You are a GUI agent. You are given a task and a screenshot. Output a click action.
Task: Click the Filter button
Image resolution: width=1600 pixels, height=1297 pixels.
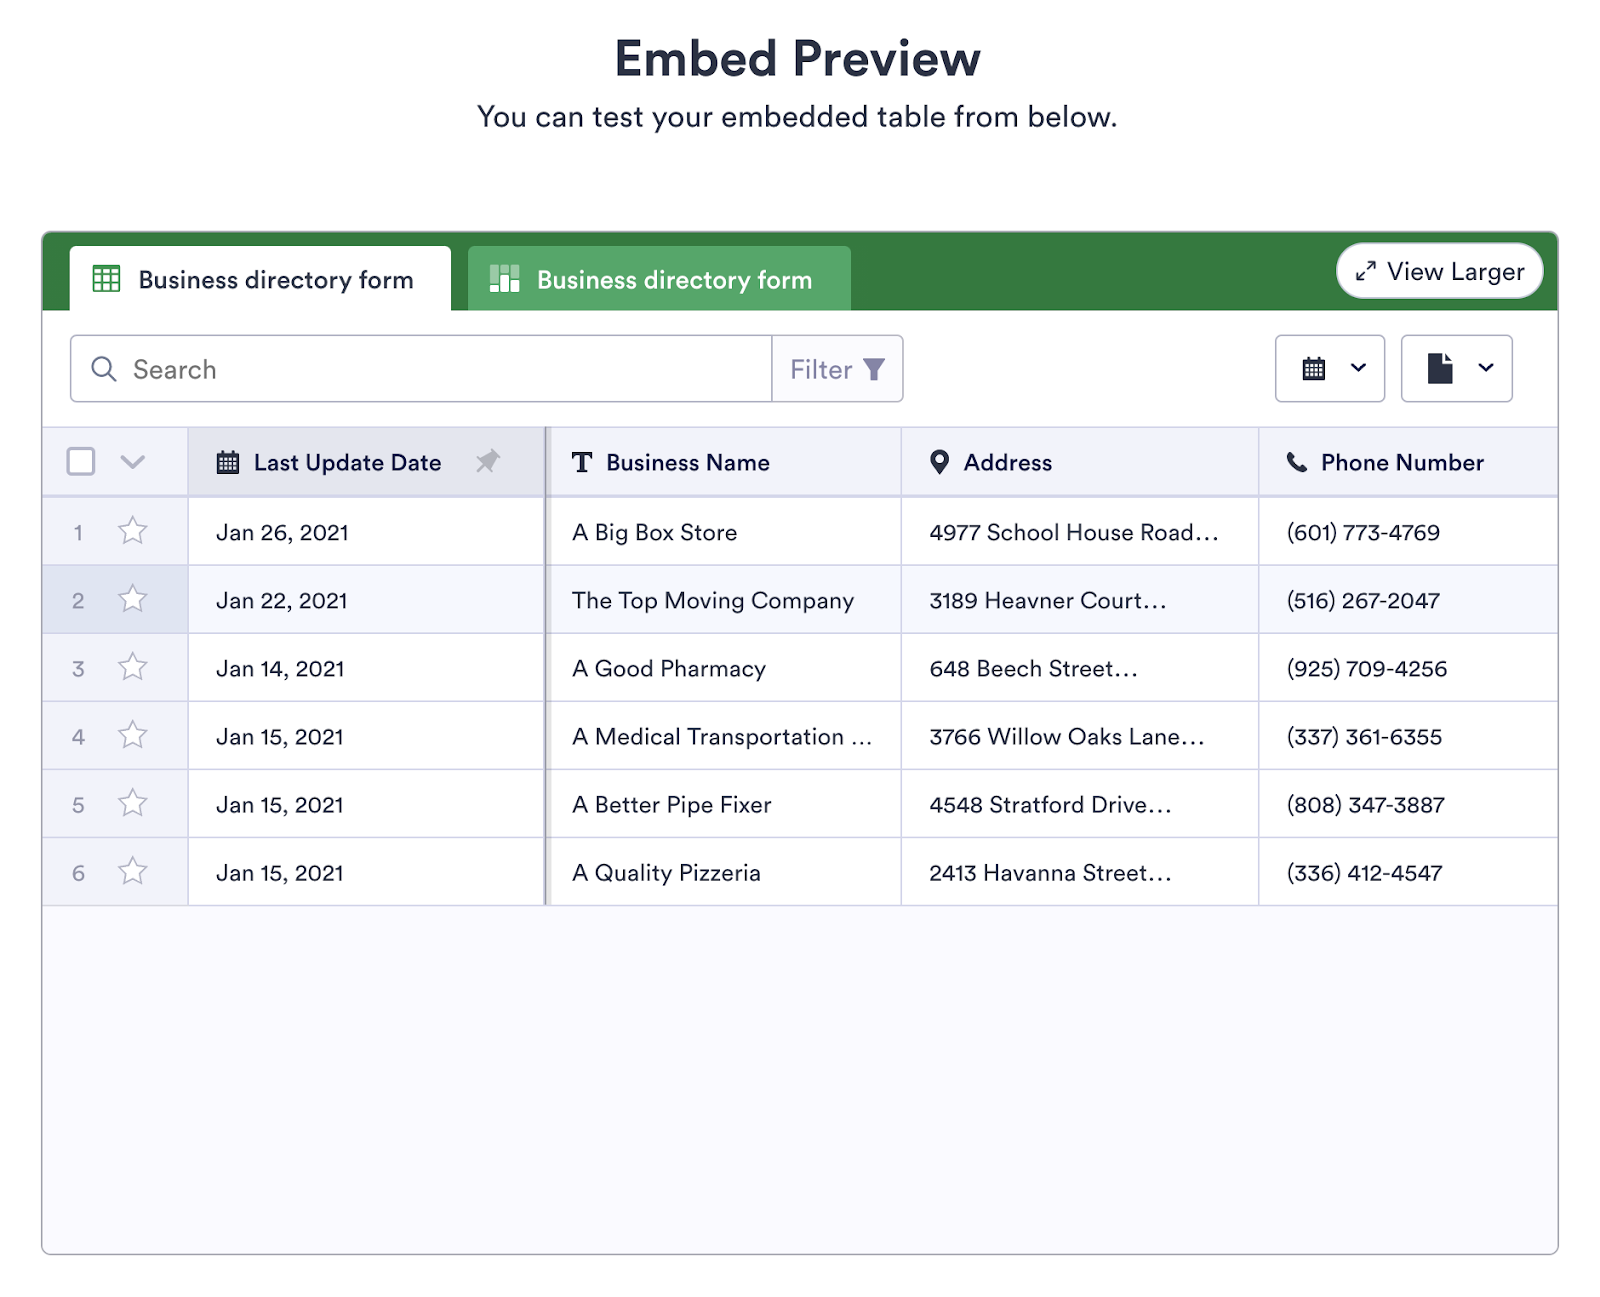point(837,369)
